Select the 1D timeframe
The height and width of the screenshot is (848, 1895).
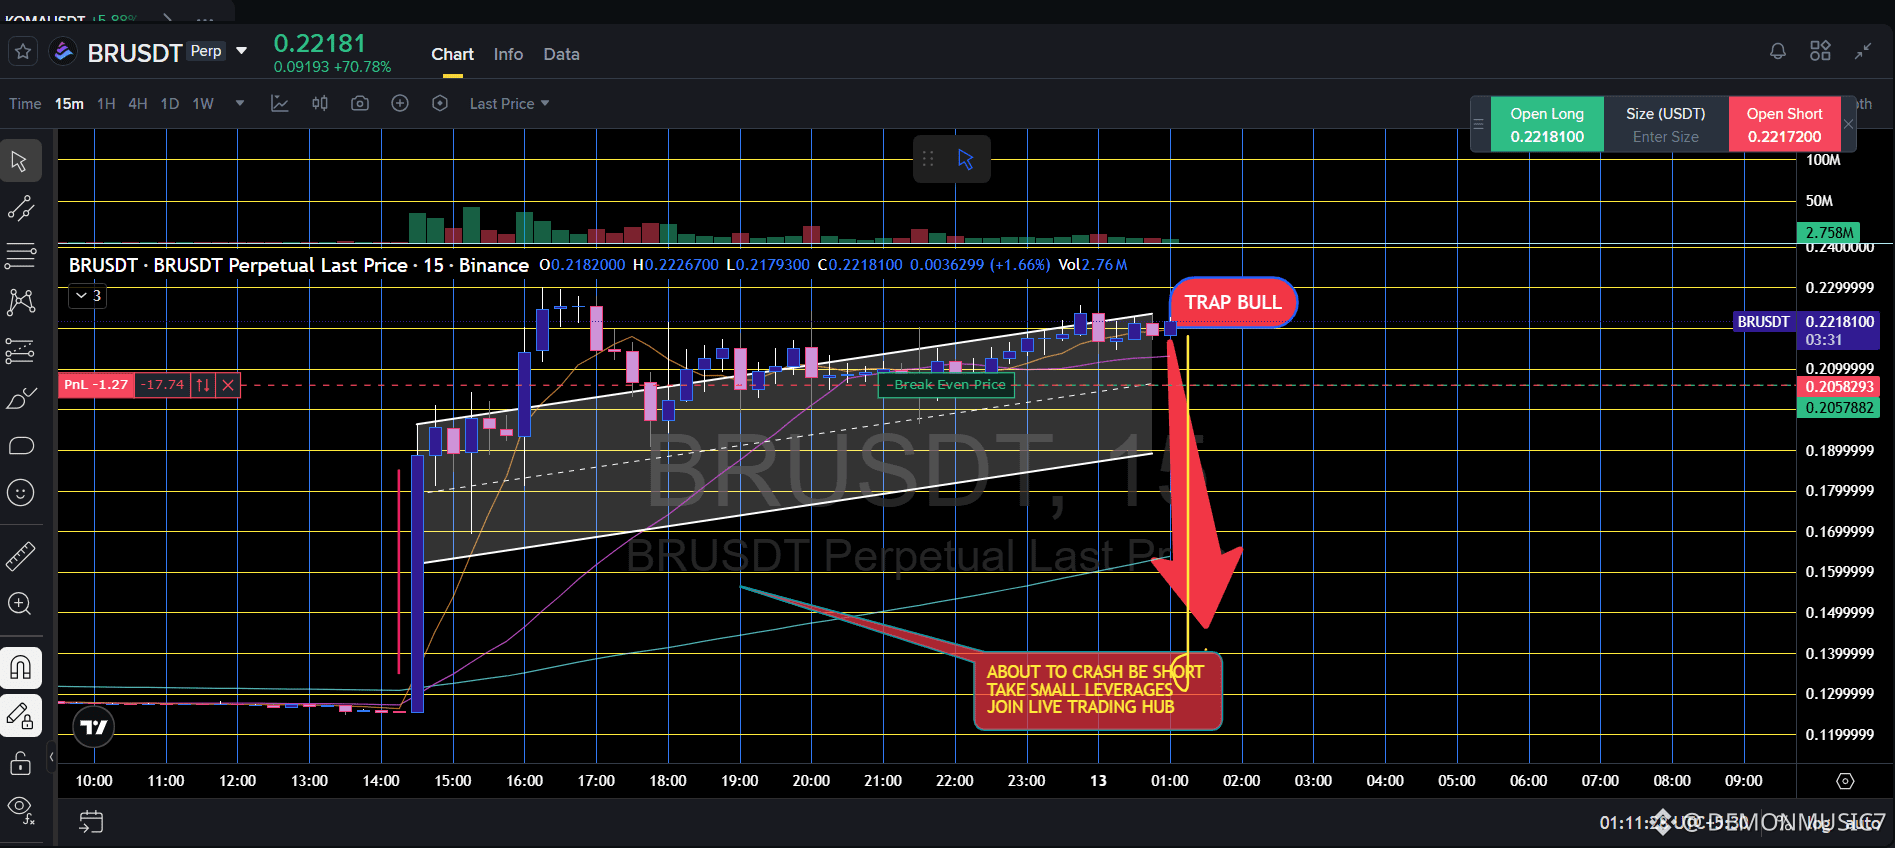(x=170, y=104)
